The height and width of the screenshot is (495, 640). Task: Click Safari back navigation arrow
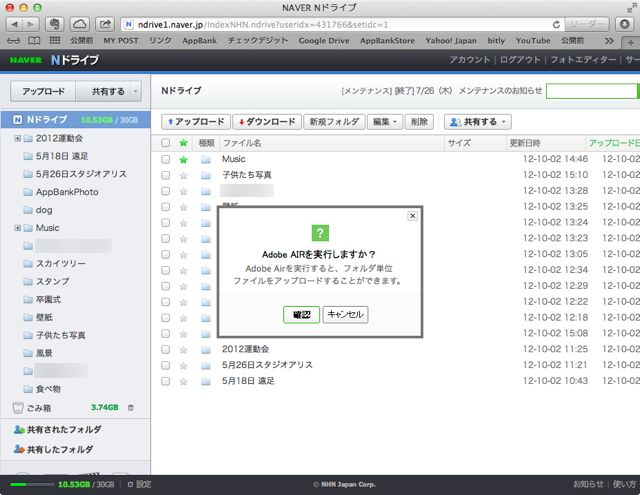click(x=14, y=24)
